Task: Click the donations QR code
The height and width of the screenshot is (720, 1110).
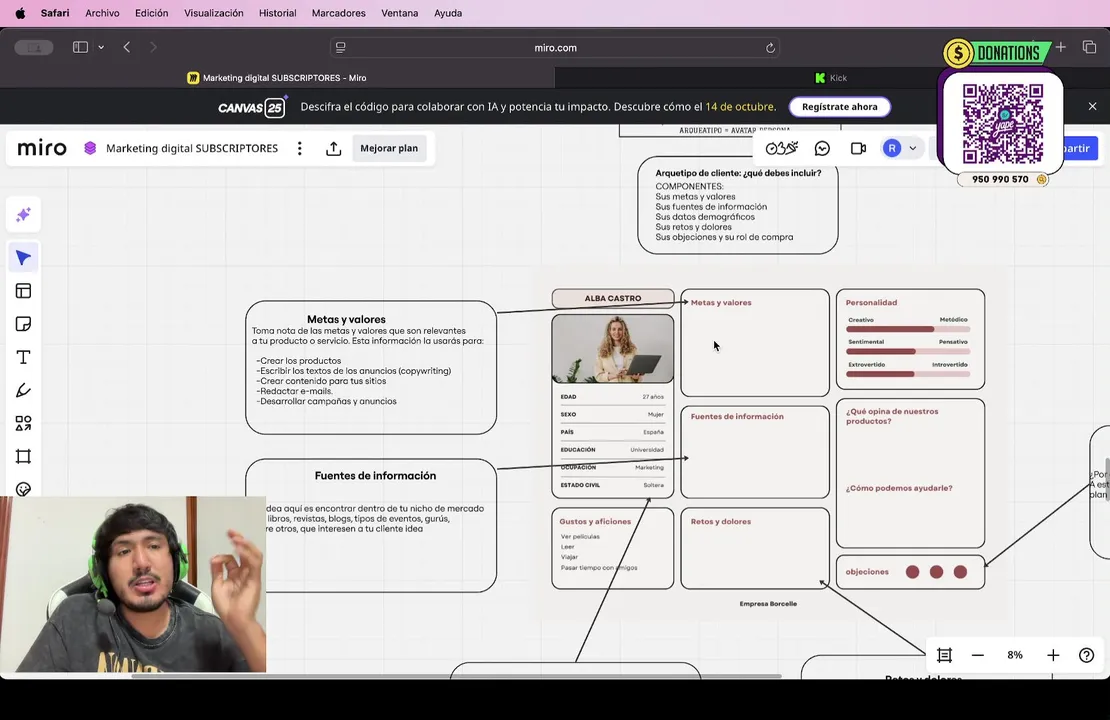Action: point(1002,124)
